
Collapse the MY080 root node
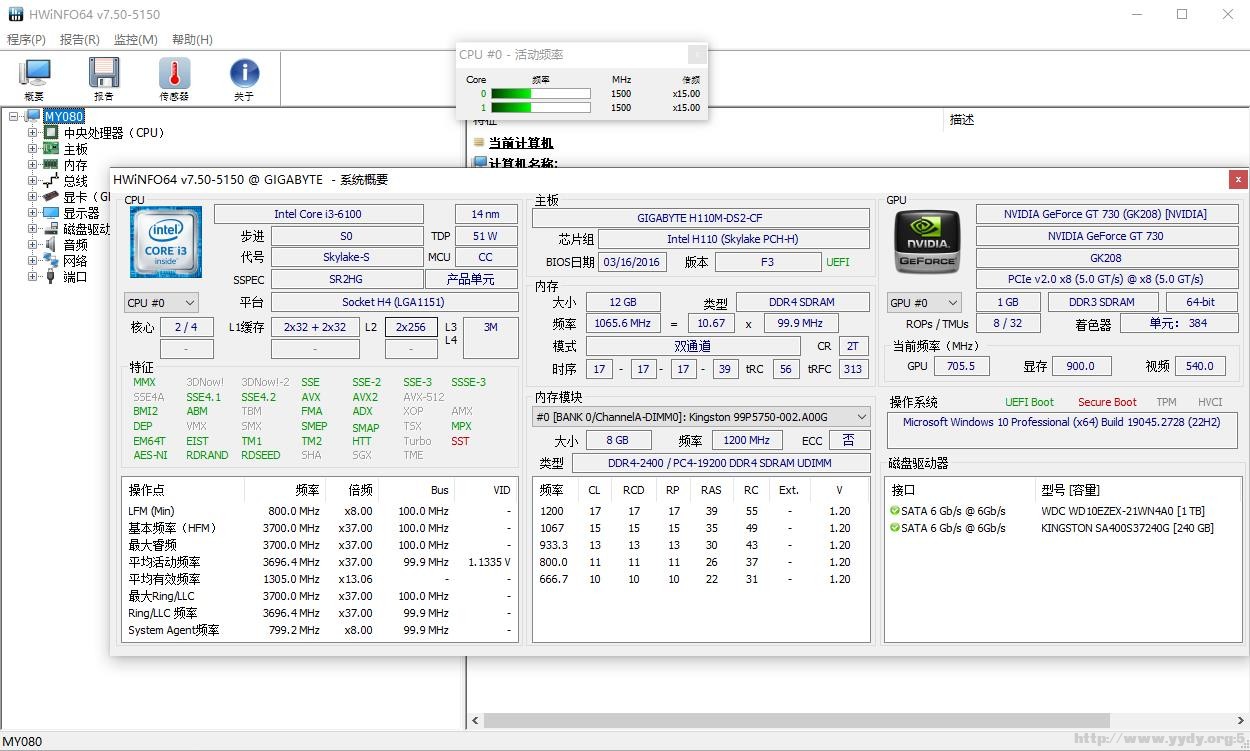point(14,116)
